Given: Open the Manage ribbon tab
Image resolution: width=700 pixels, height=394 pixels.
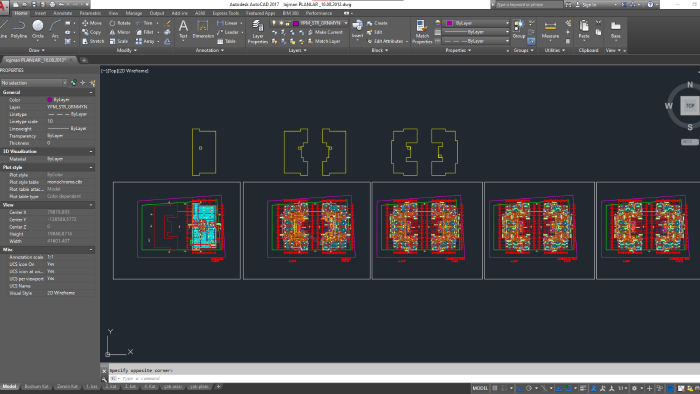Looking at the screenshot, I should tap(133, 13).
